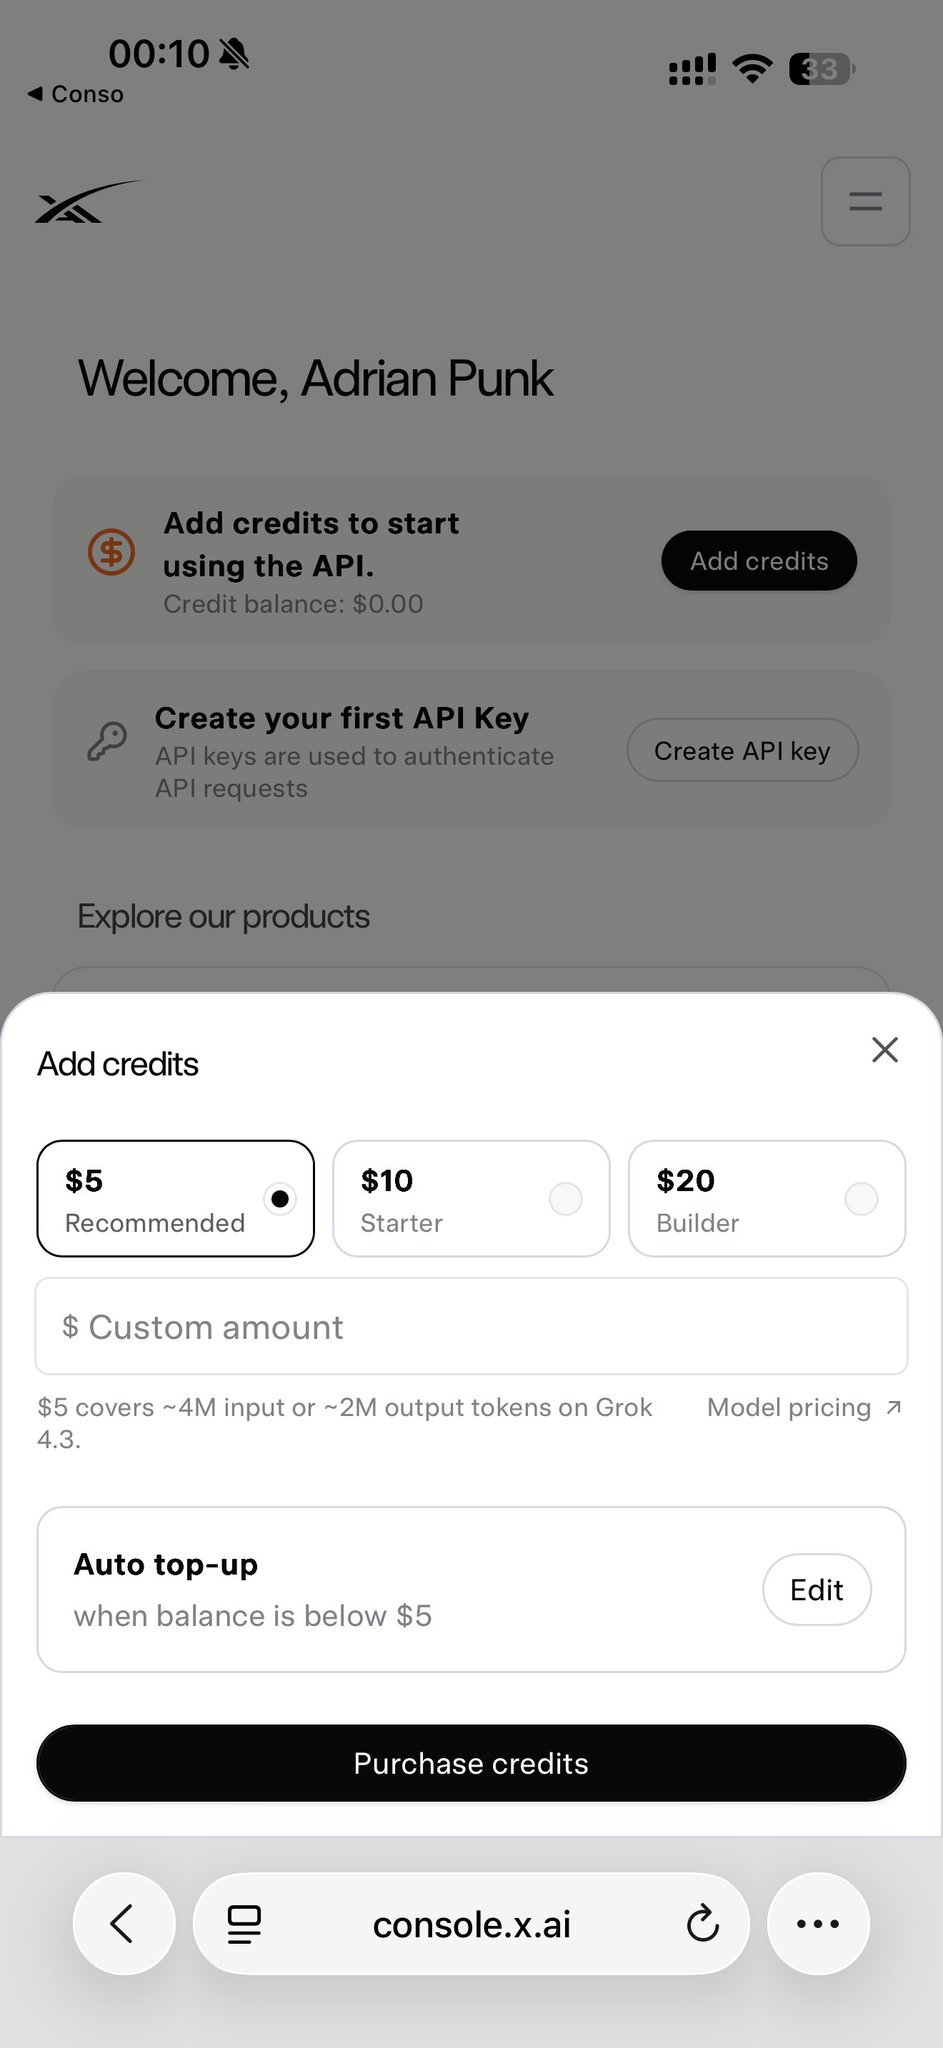Open the hamburger menu icon

[865, 201]
